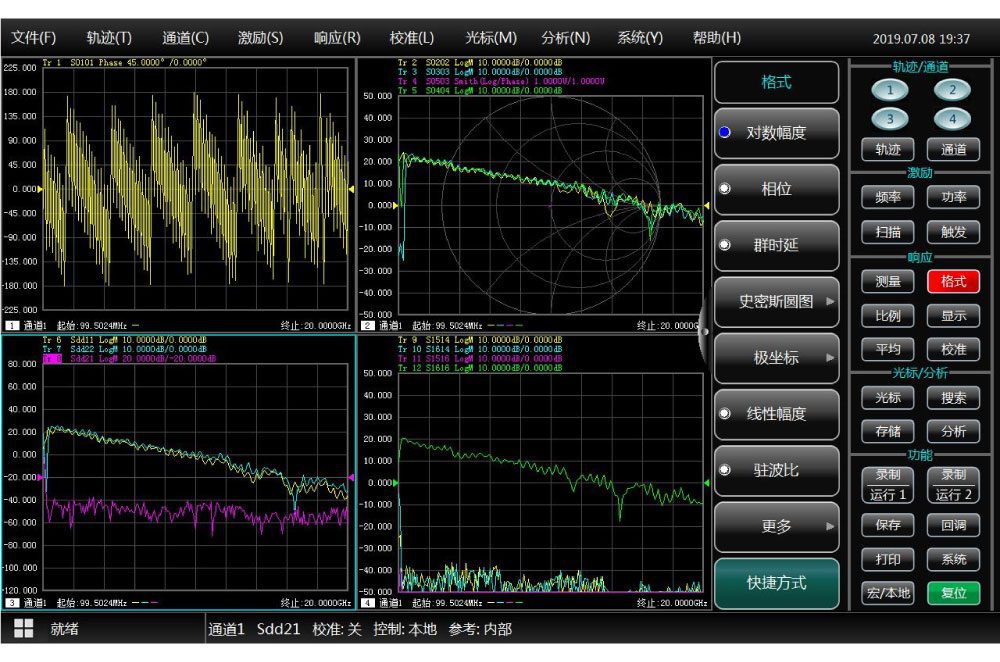Image resolution: width=1000 pixels, height=662 pixels.
Task: Open the 文件(F) menu
Action: click(33, 38)
